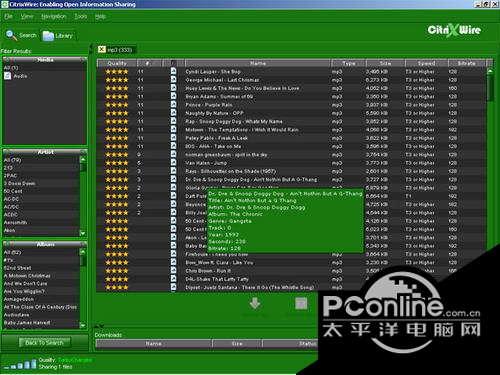Click Artist list scroll up arrow
The image size is (500, 375).
click(x=83, y=159)
